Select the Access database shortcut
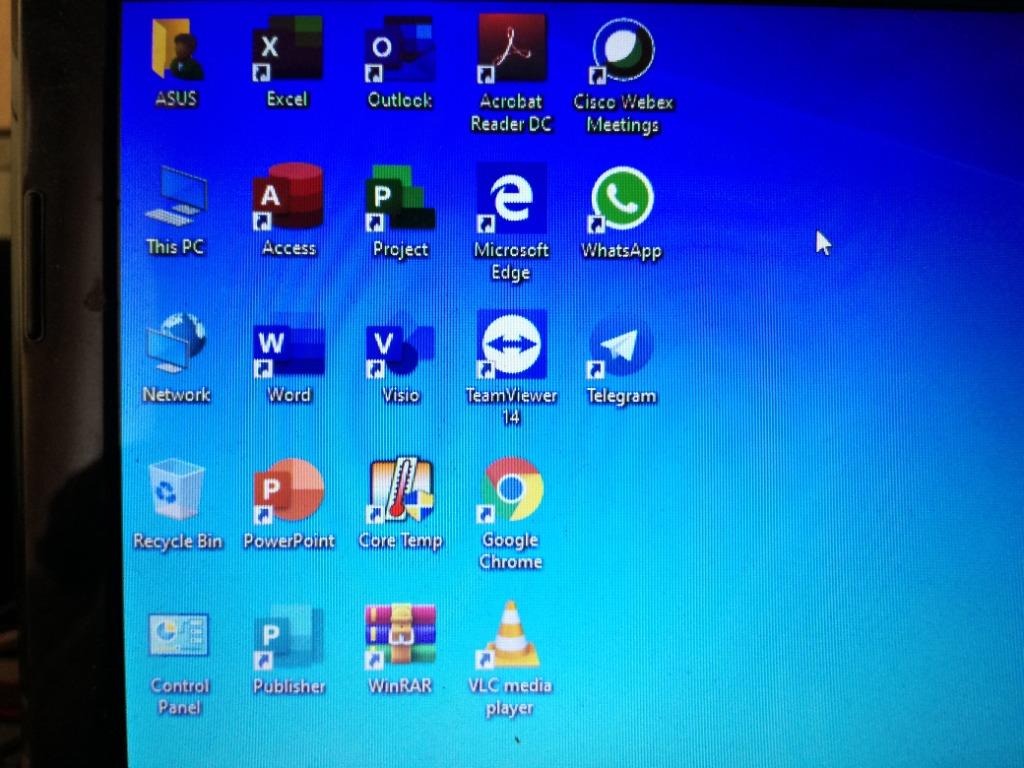Screen dimensions: 1024x768 click(x=288, y=198)
